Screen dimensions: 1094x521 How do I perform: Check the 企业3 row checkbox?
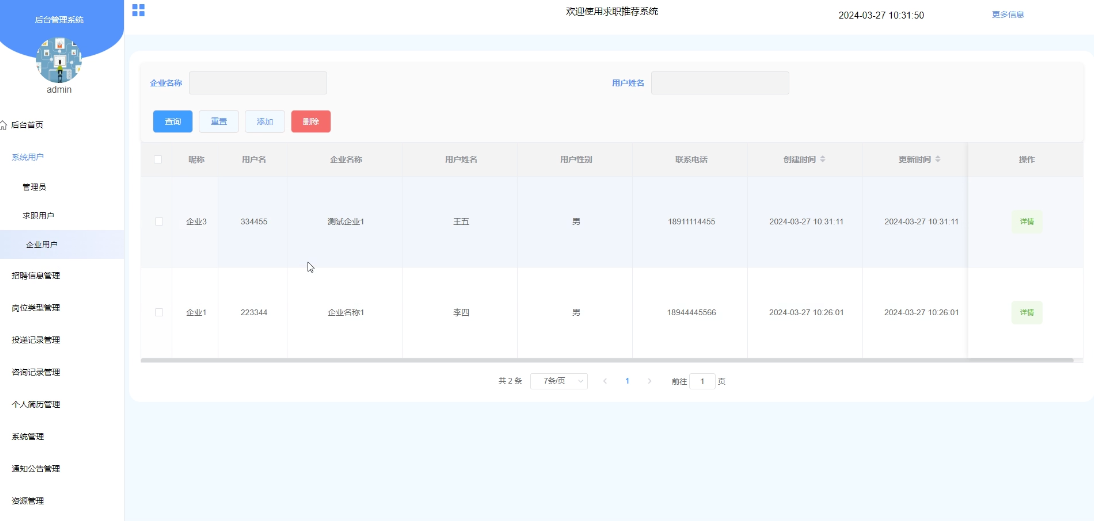[158, 221]
